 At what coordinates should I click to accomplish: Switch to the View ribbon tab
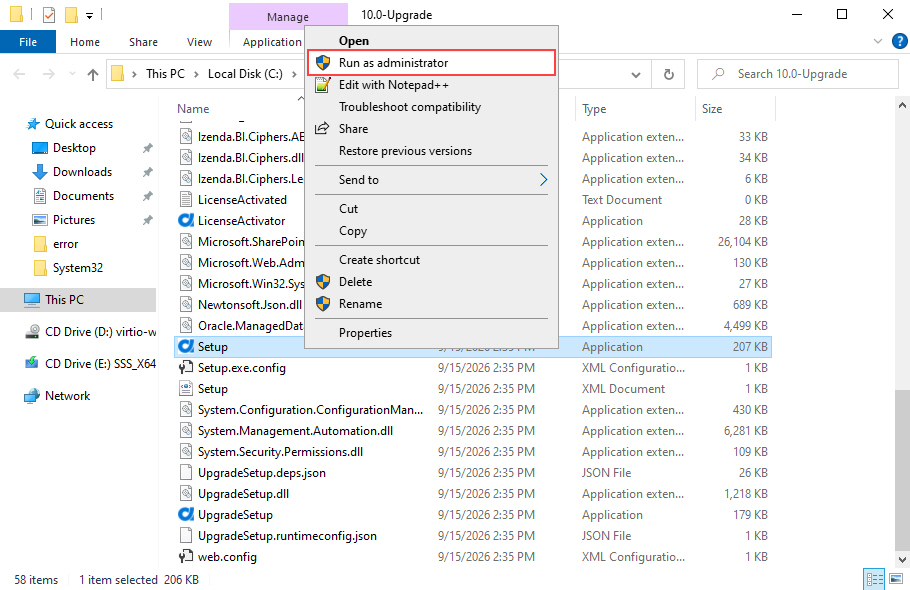coord(199,42)
